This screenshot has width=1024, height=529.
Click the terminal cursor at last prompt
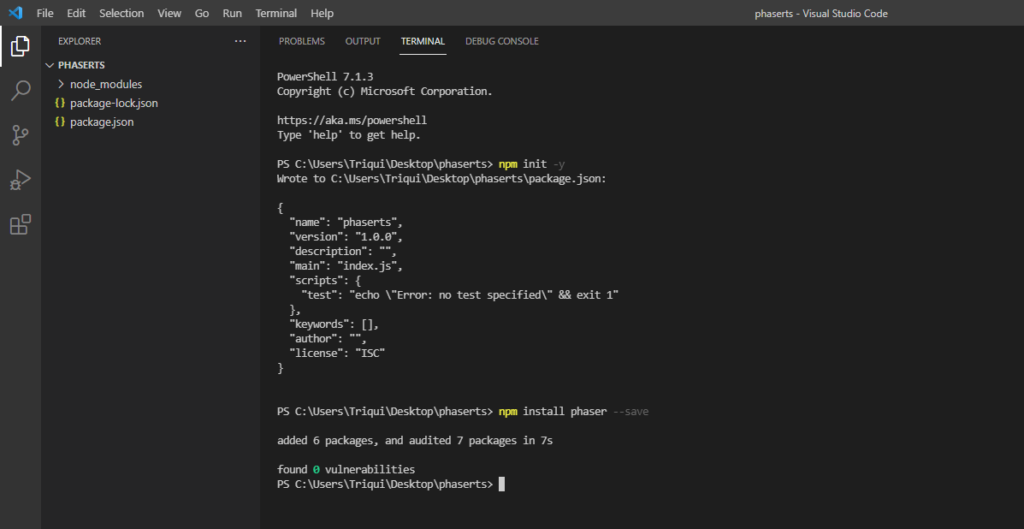502,484
